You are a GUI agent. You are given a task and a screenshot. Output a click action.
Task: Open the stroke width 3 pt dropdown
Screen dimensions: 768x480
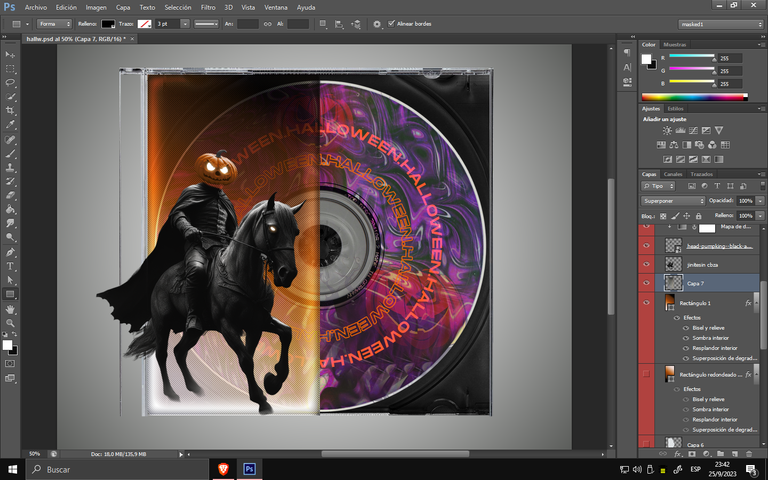point(185,24)
